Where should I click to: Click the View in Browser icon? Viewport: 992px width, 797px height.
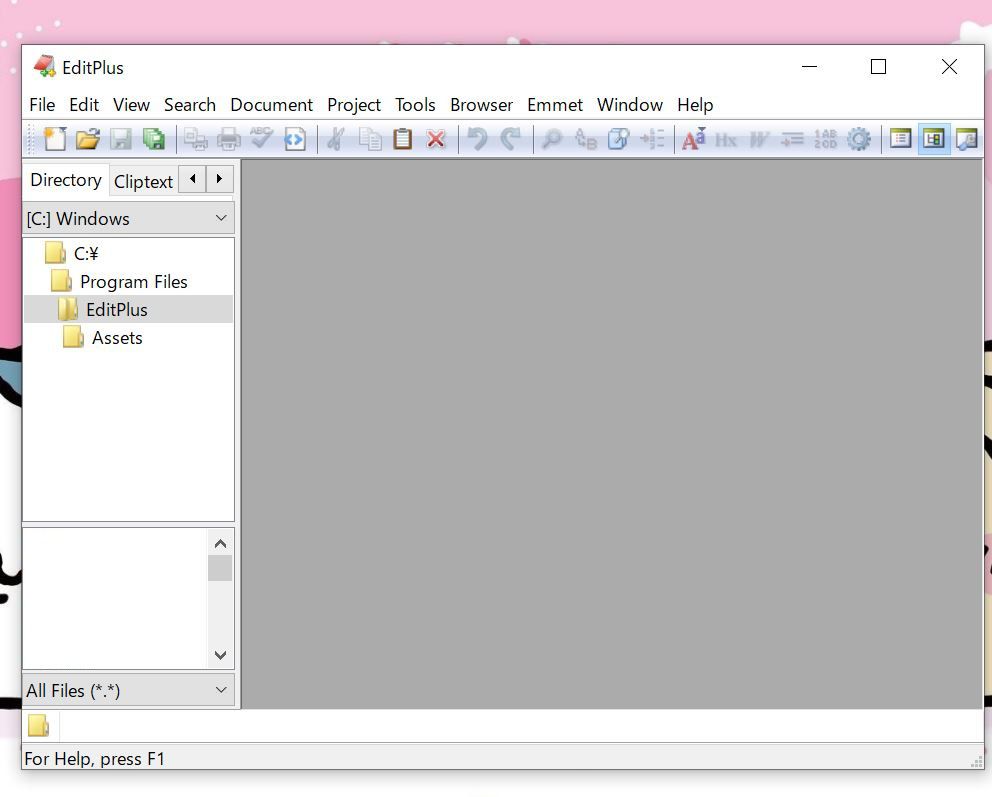(x=295, y=139)
